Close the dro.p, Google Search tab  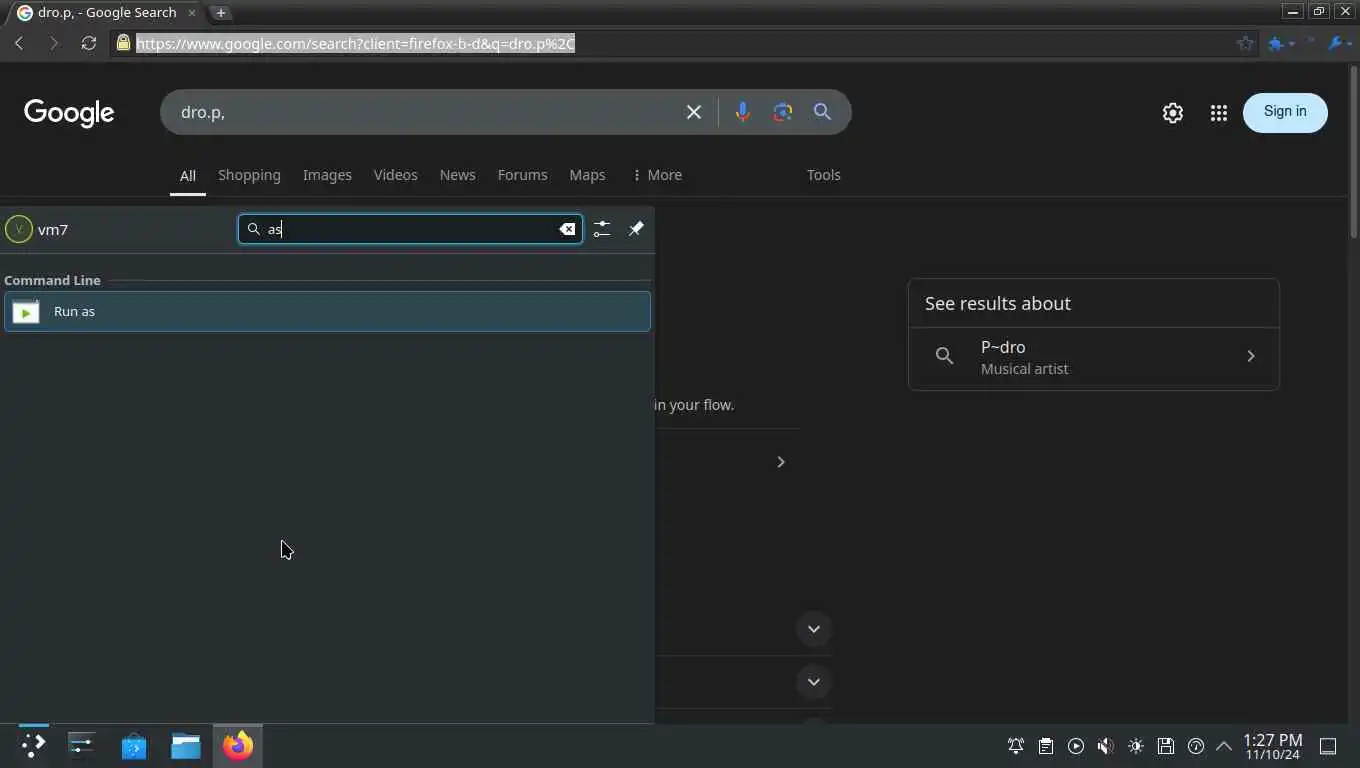(192, 13)
